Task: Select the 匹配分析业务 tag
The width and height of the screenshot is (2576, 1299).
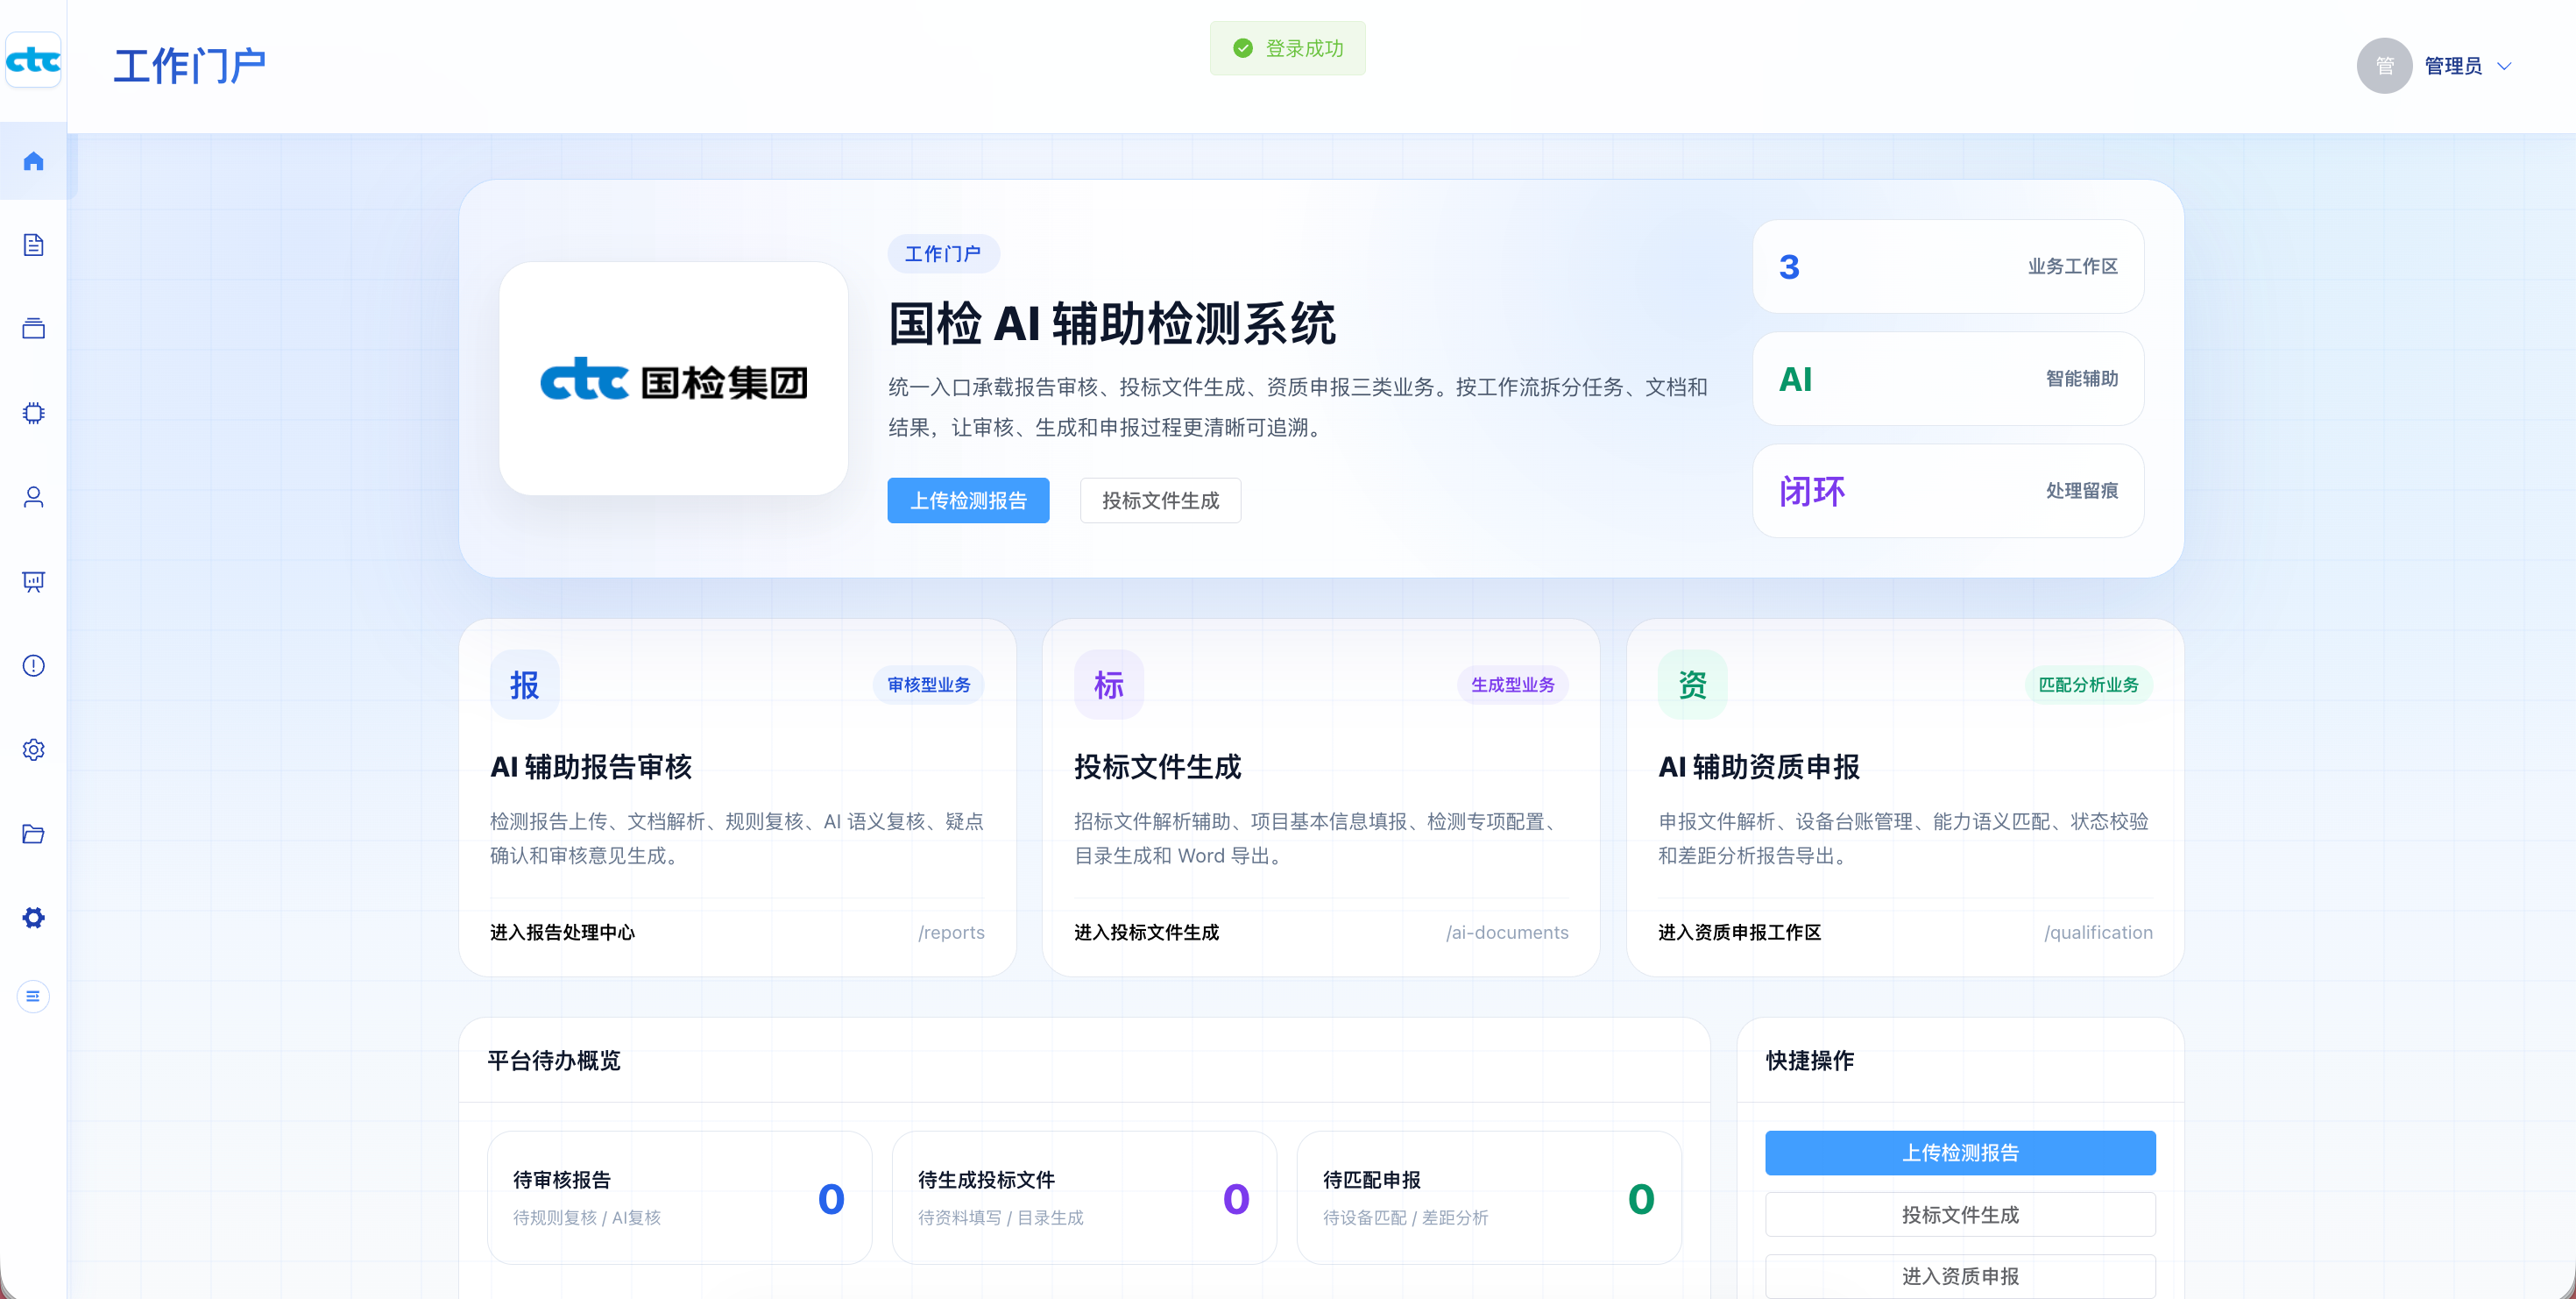Action: coord(2088,684)
